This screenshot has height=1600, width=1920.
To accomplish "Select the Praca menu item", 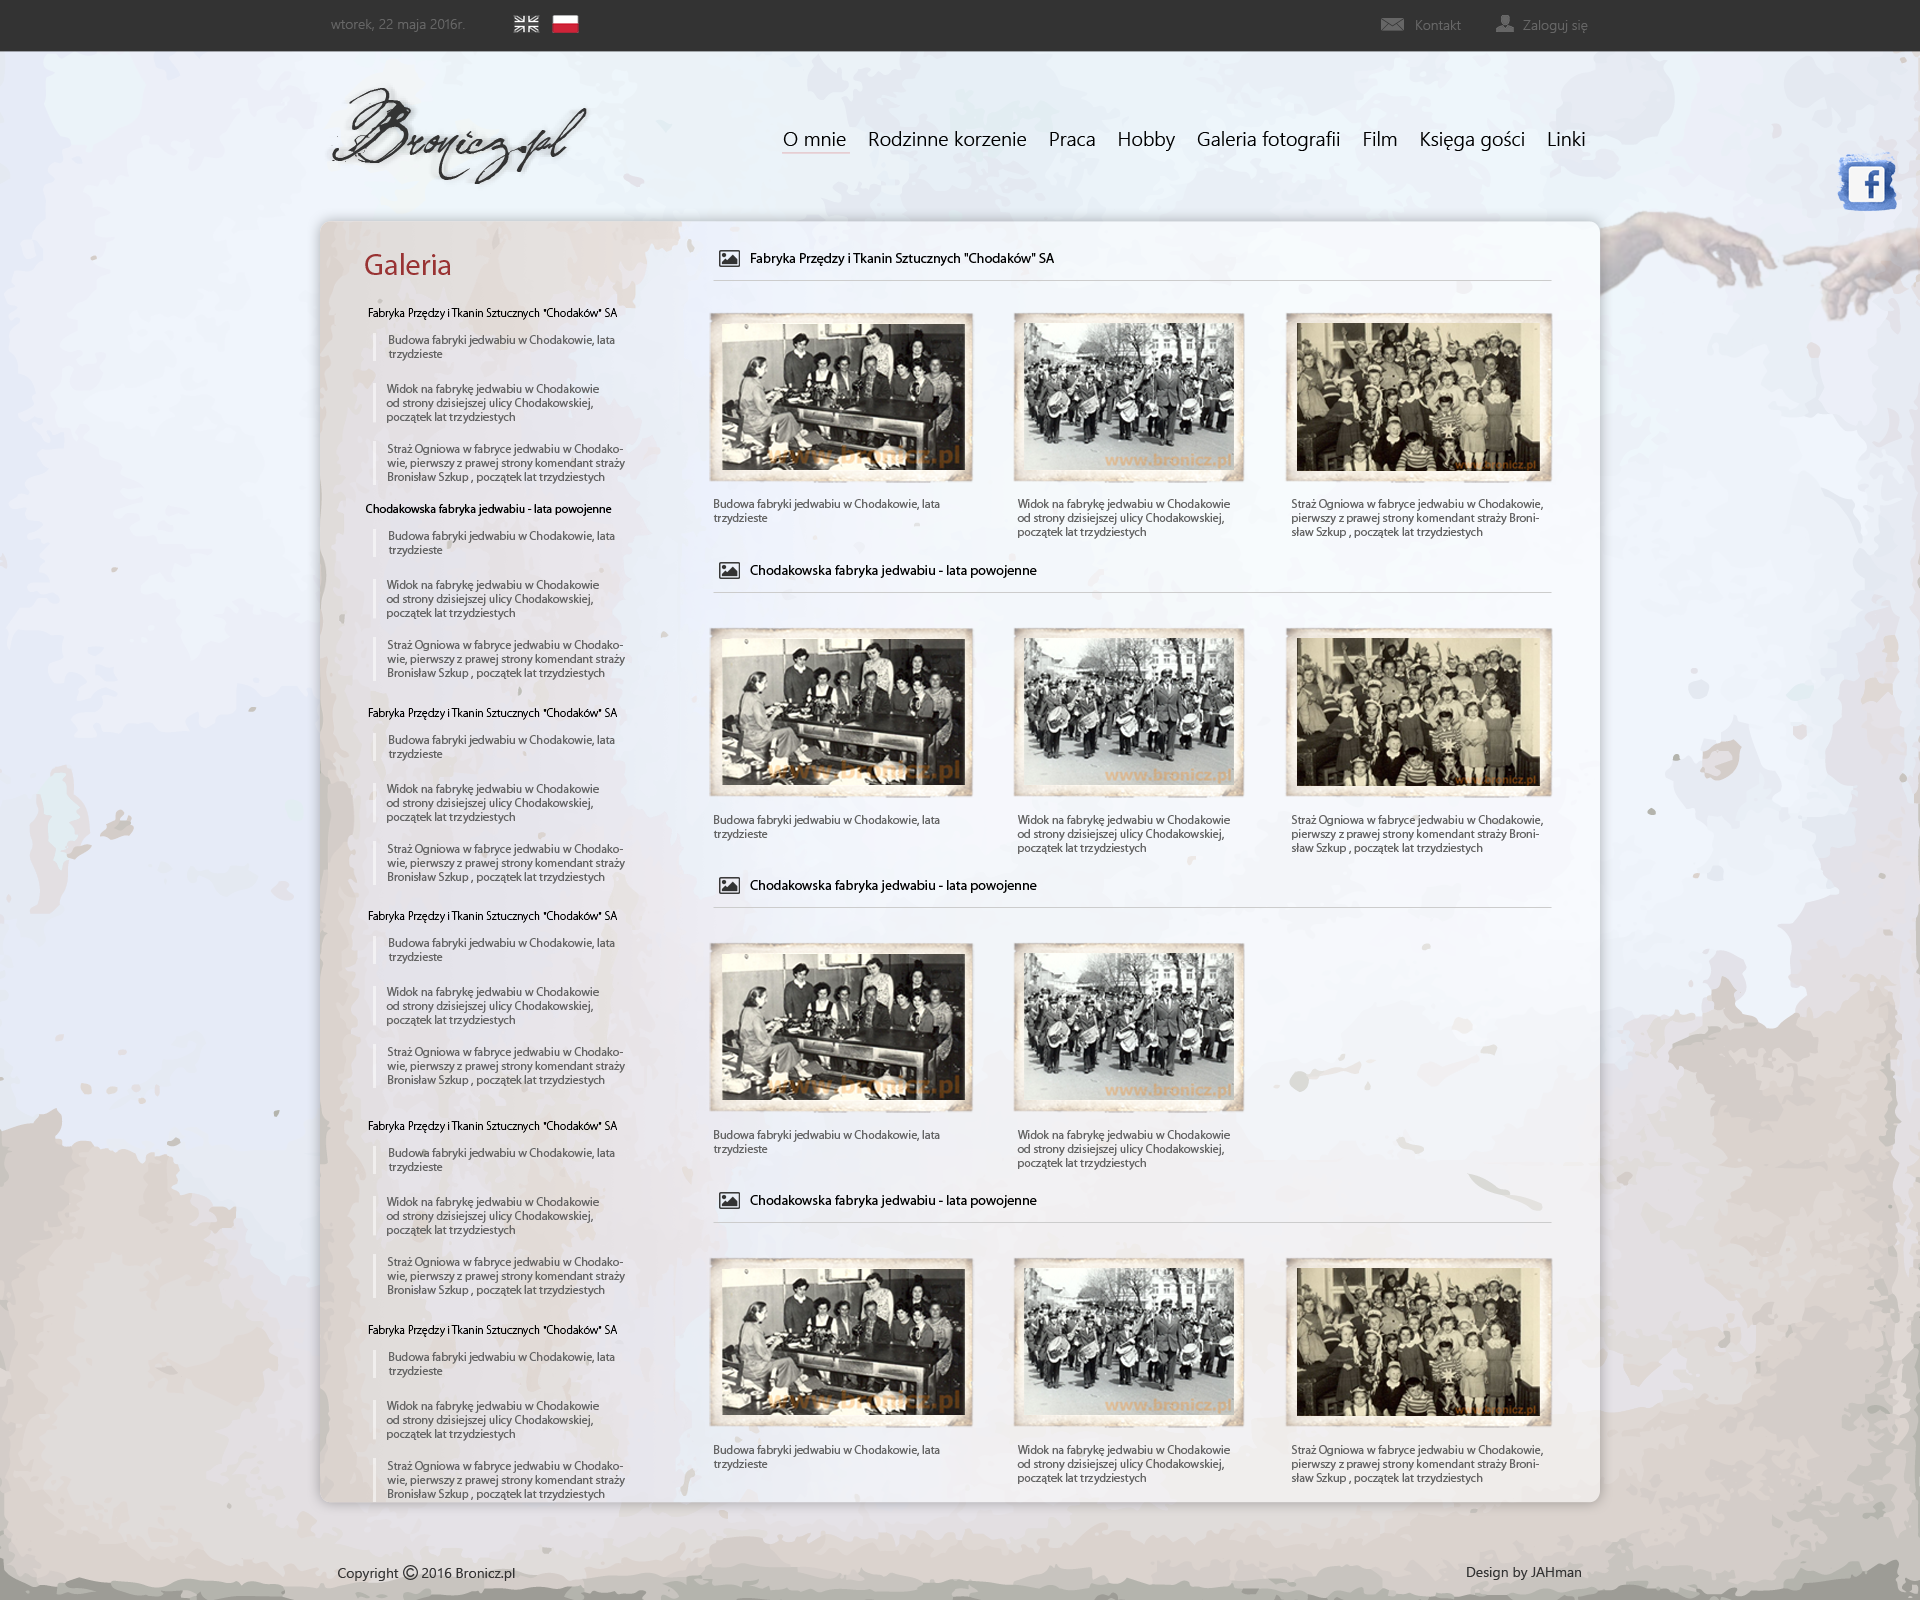I will [1072, 139].
